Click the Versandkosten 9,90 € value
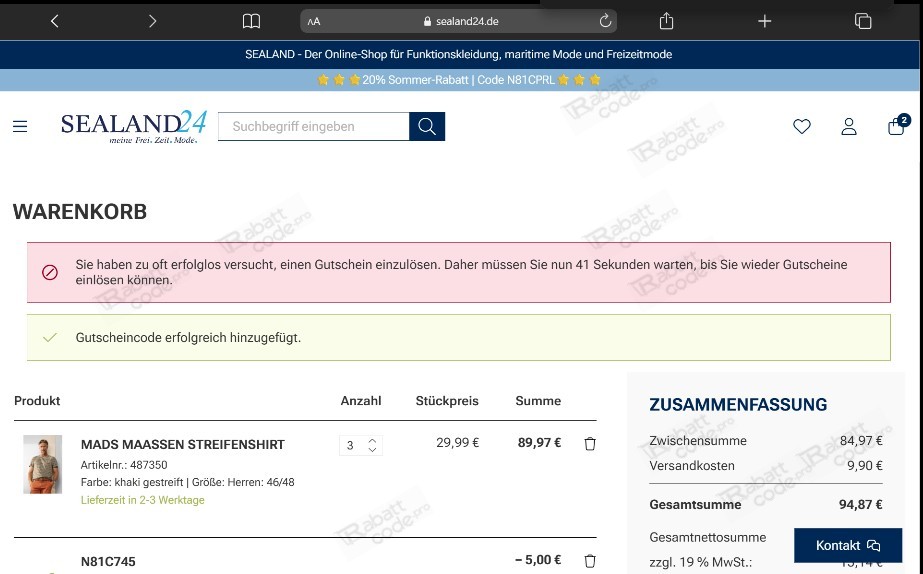 864,465
